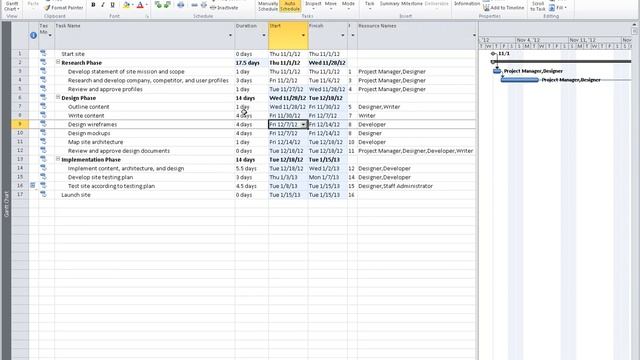Click task mode icon for Outline content

[x=43, y=107]
